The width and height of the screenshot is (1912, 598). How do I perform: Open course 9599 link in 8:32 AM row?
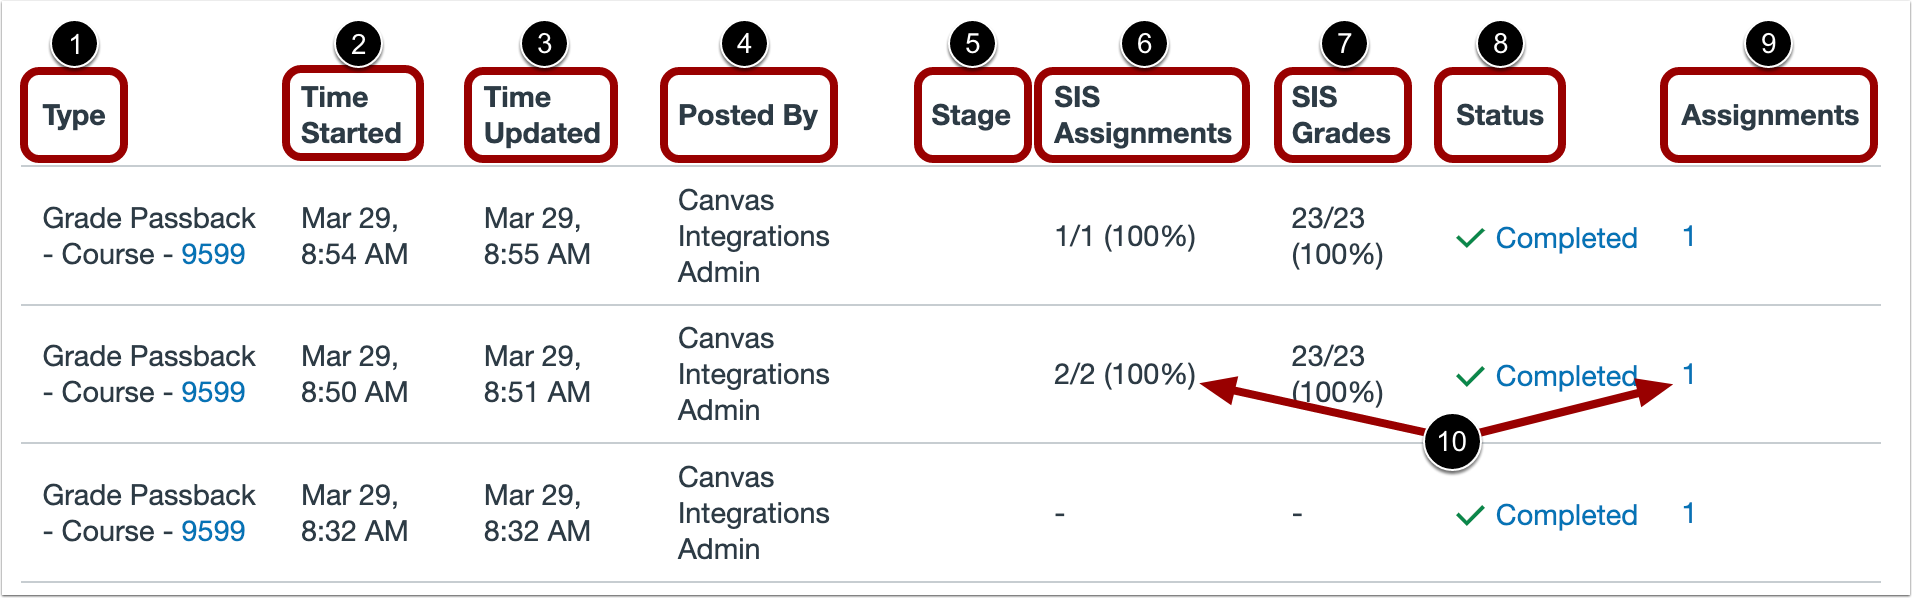pyautogui.click(x=213, y=531)
